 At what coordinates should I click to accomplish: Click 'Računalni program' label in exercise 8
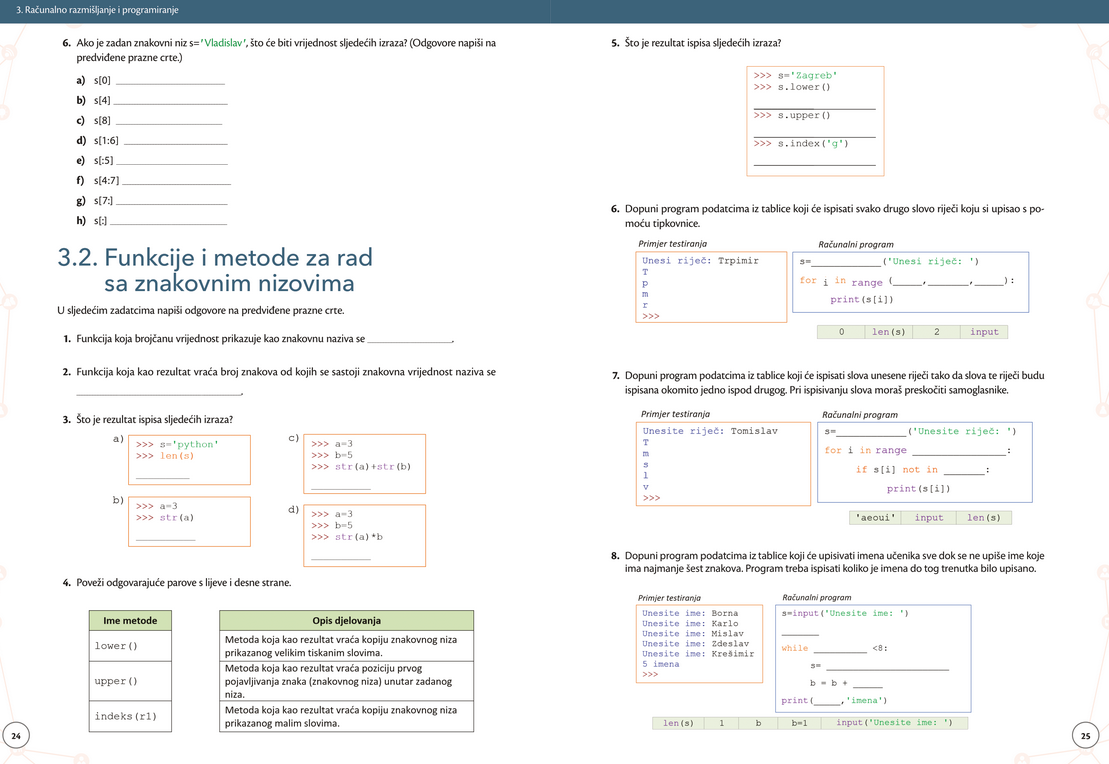tap(816, 598)
